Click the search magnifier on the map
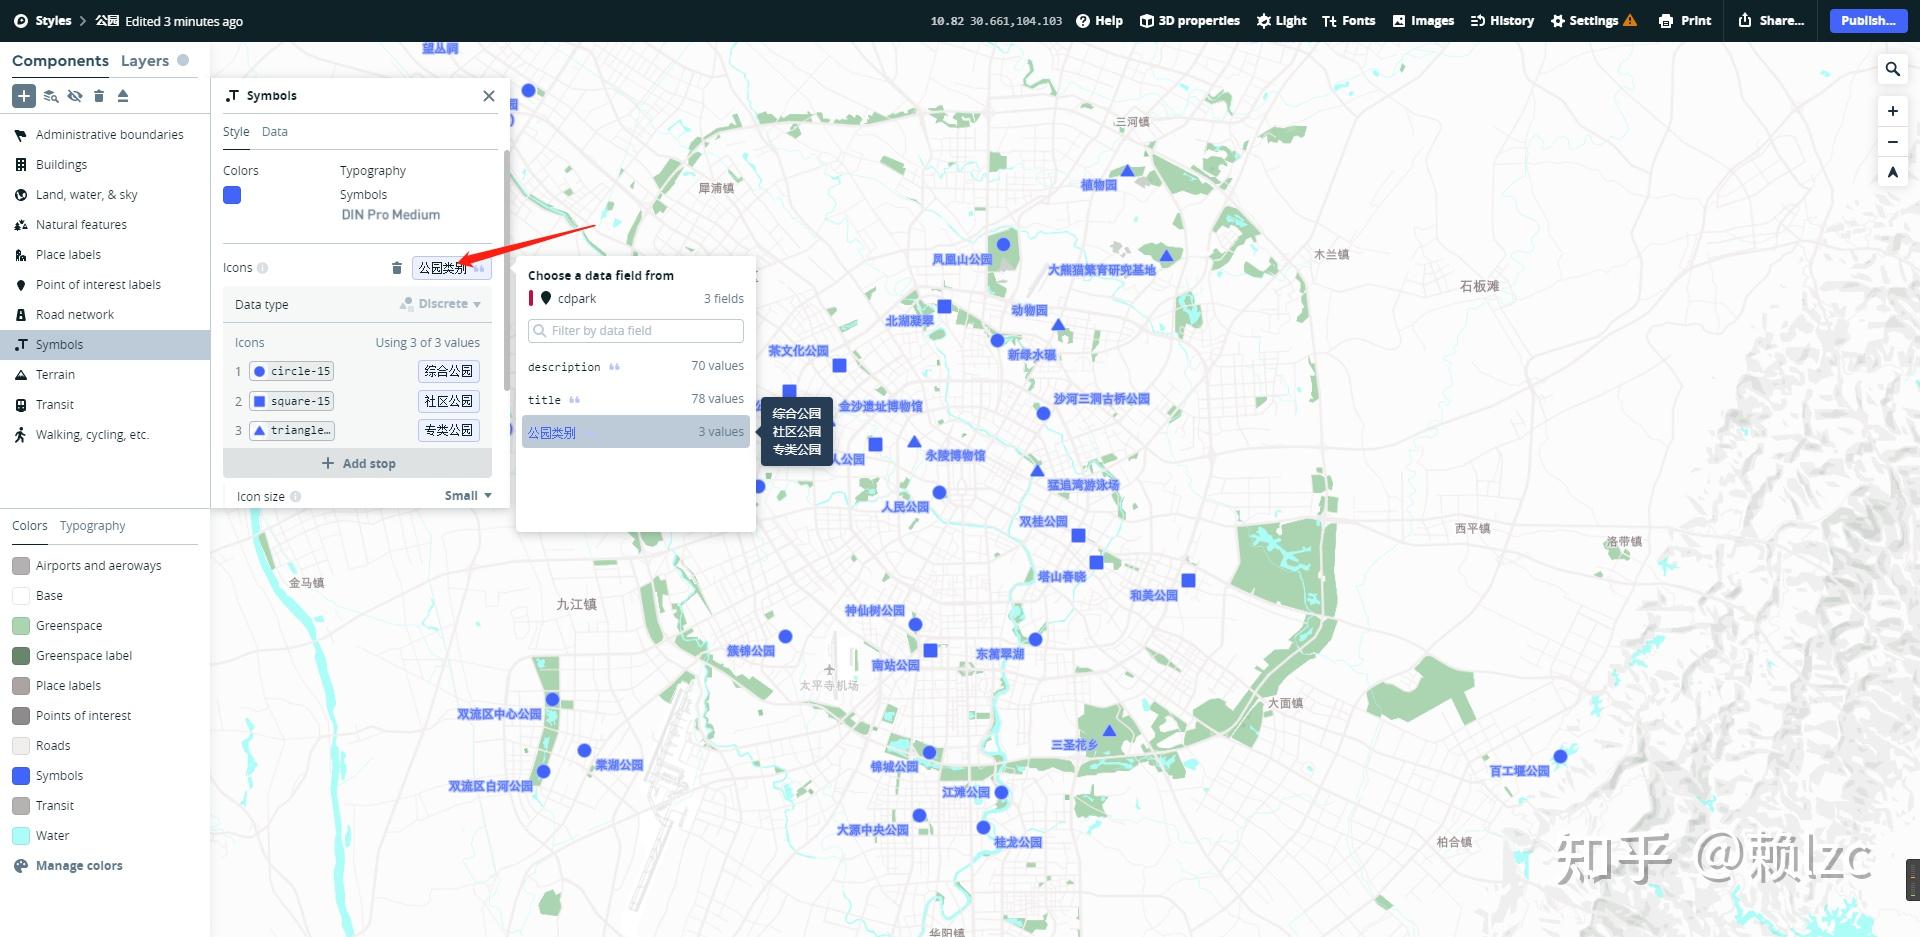The width and height of the screenshot is (1920, 937). point(1892,69)
